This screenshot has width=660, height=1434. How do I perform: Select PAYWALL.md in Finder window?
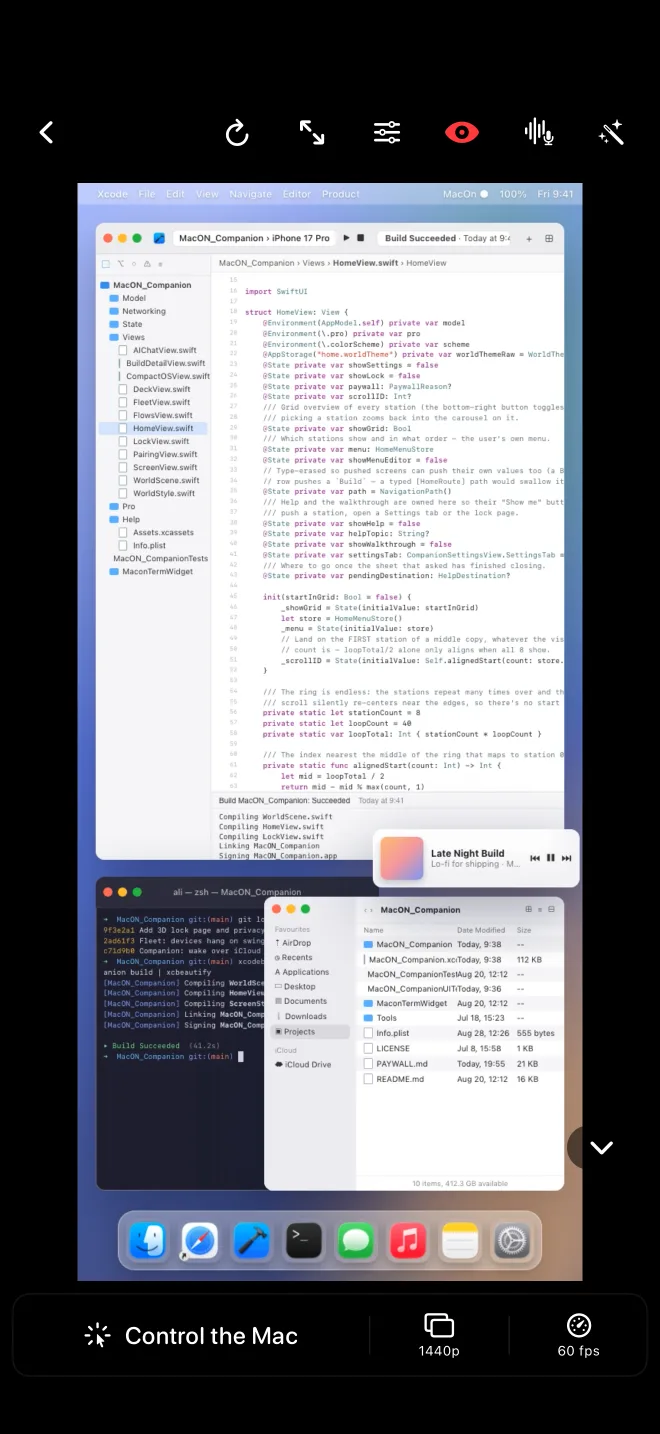[x=395, y=1064]
